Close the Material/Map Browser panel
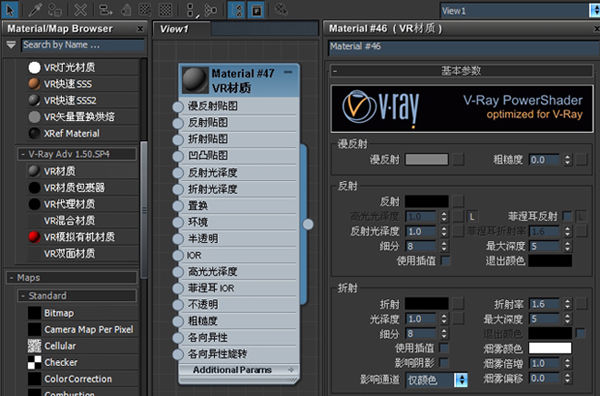 coord(140,29)
